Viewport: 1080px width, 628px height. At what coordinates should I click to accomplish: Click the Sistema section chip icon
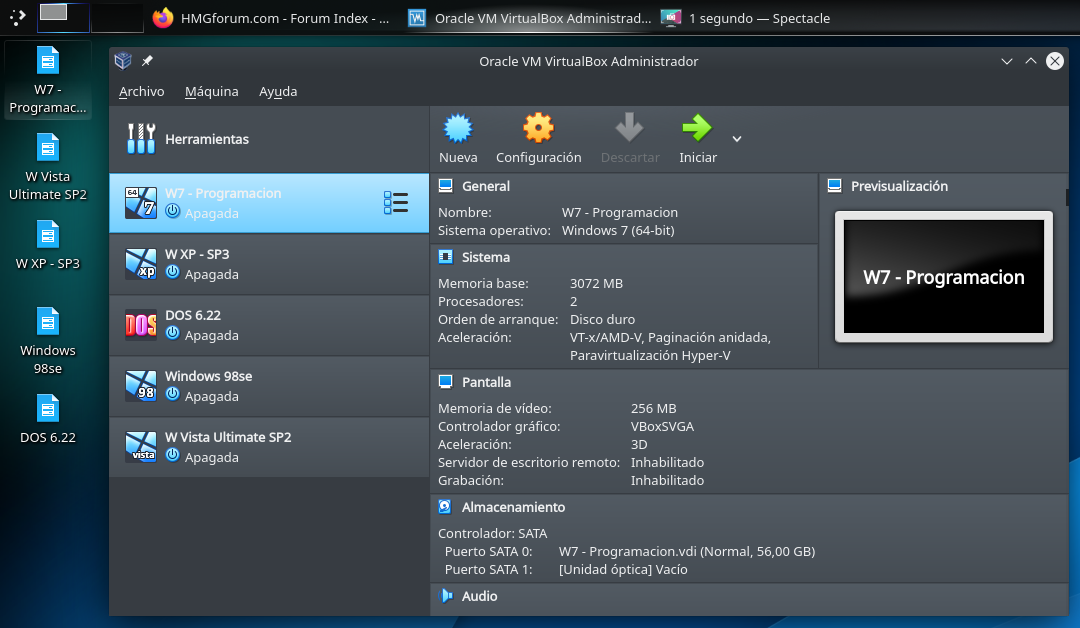pyautogui.click(x=446, y=257)
